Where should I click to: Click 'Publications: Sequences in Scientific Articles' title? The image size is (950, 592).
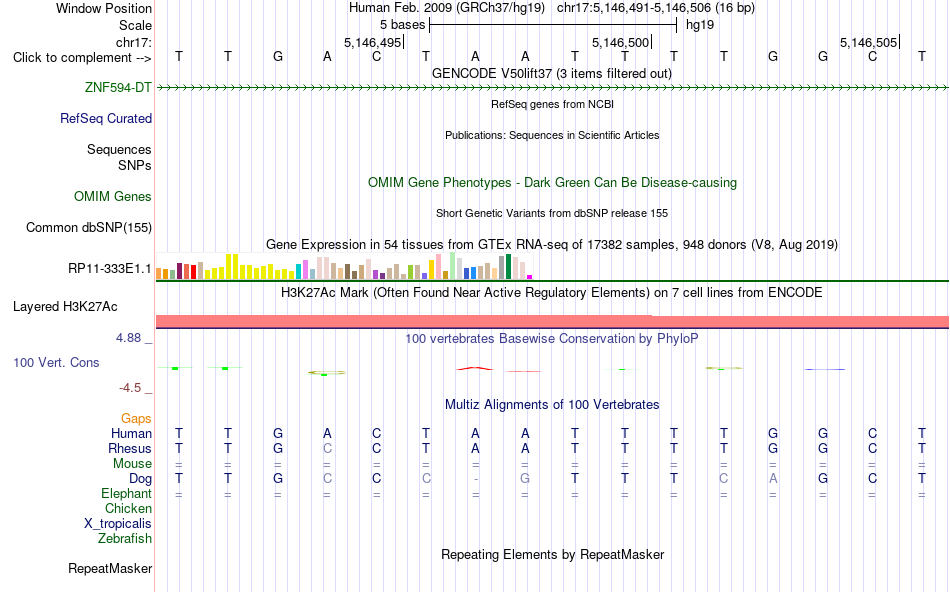pos(552,135)
